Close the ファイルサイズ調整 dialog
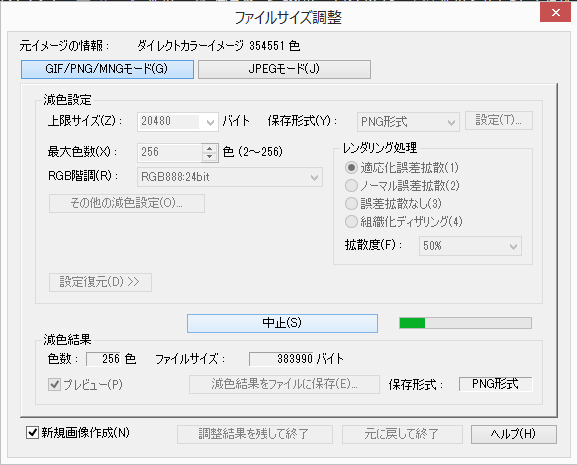The height and width of the screenshot is (465, 577). click(556, 13)
